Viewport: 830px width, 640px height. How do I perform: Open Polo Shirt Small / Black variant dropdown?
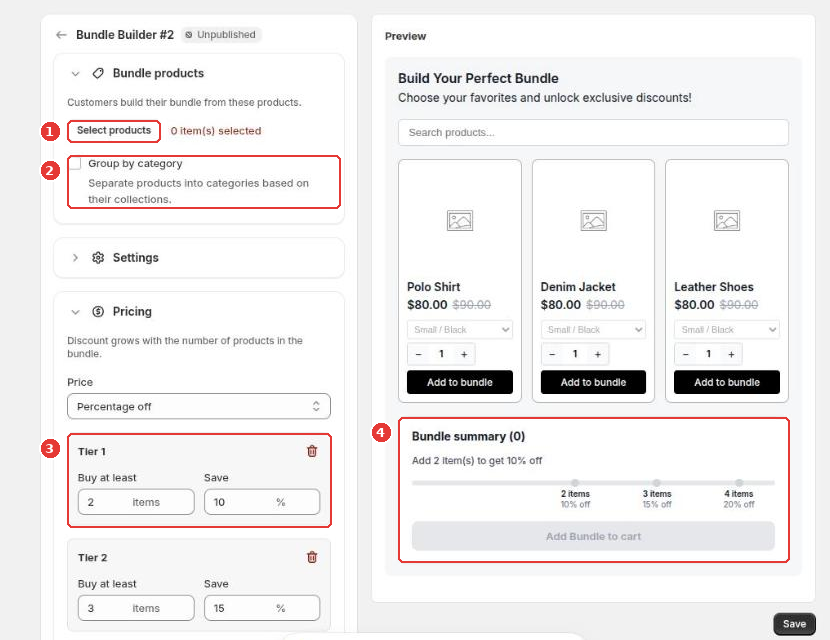459,330
